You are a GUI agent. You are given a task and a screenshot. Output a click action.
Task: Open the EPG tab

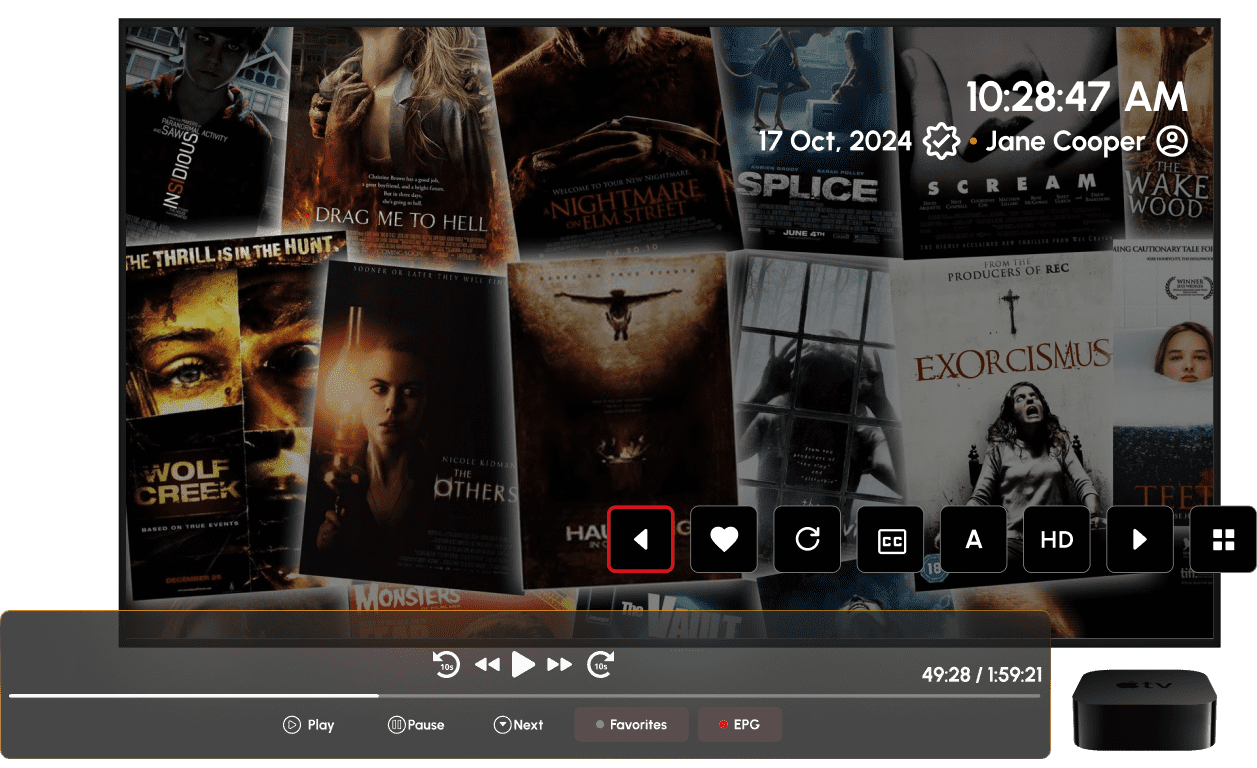(739, 725)
